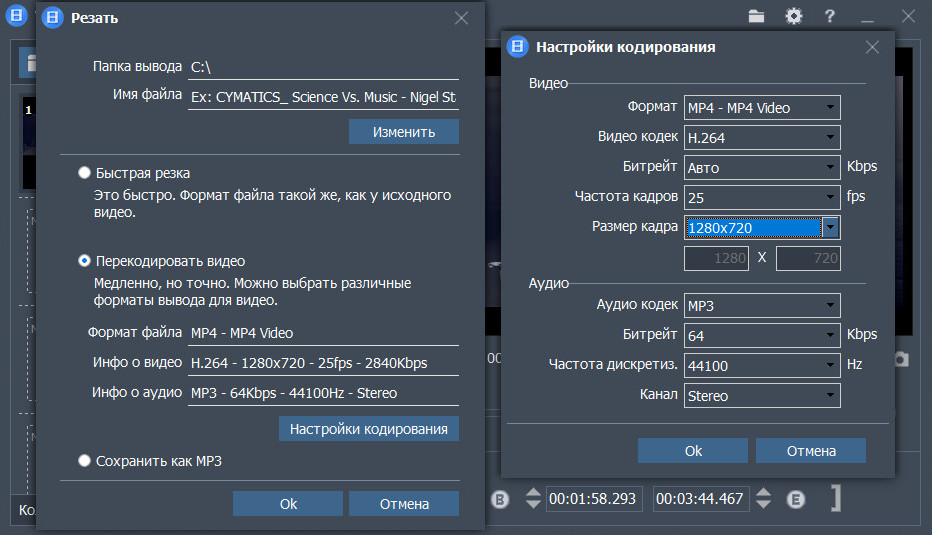The height and width of the screenshot is (535, 932).
Task: Open the folder icon in title bar
Action: click(x=757, y=16)
